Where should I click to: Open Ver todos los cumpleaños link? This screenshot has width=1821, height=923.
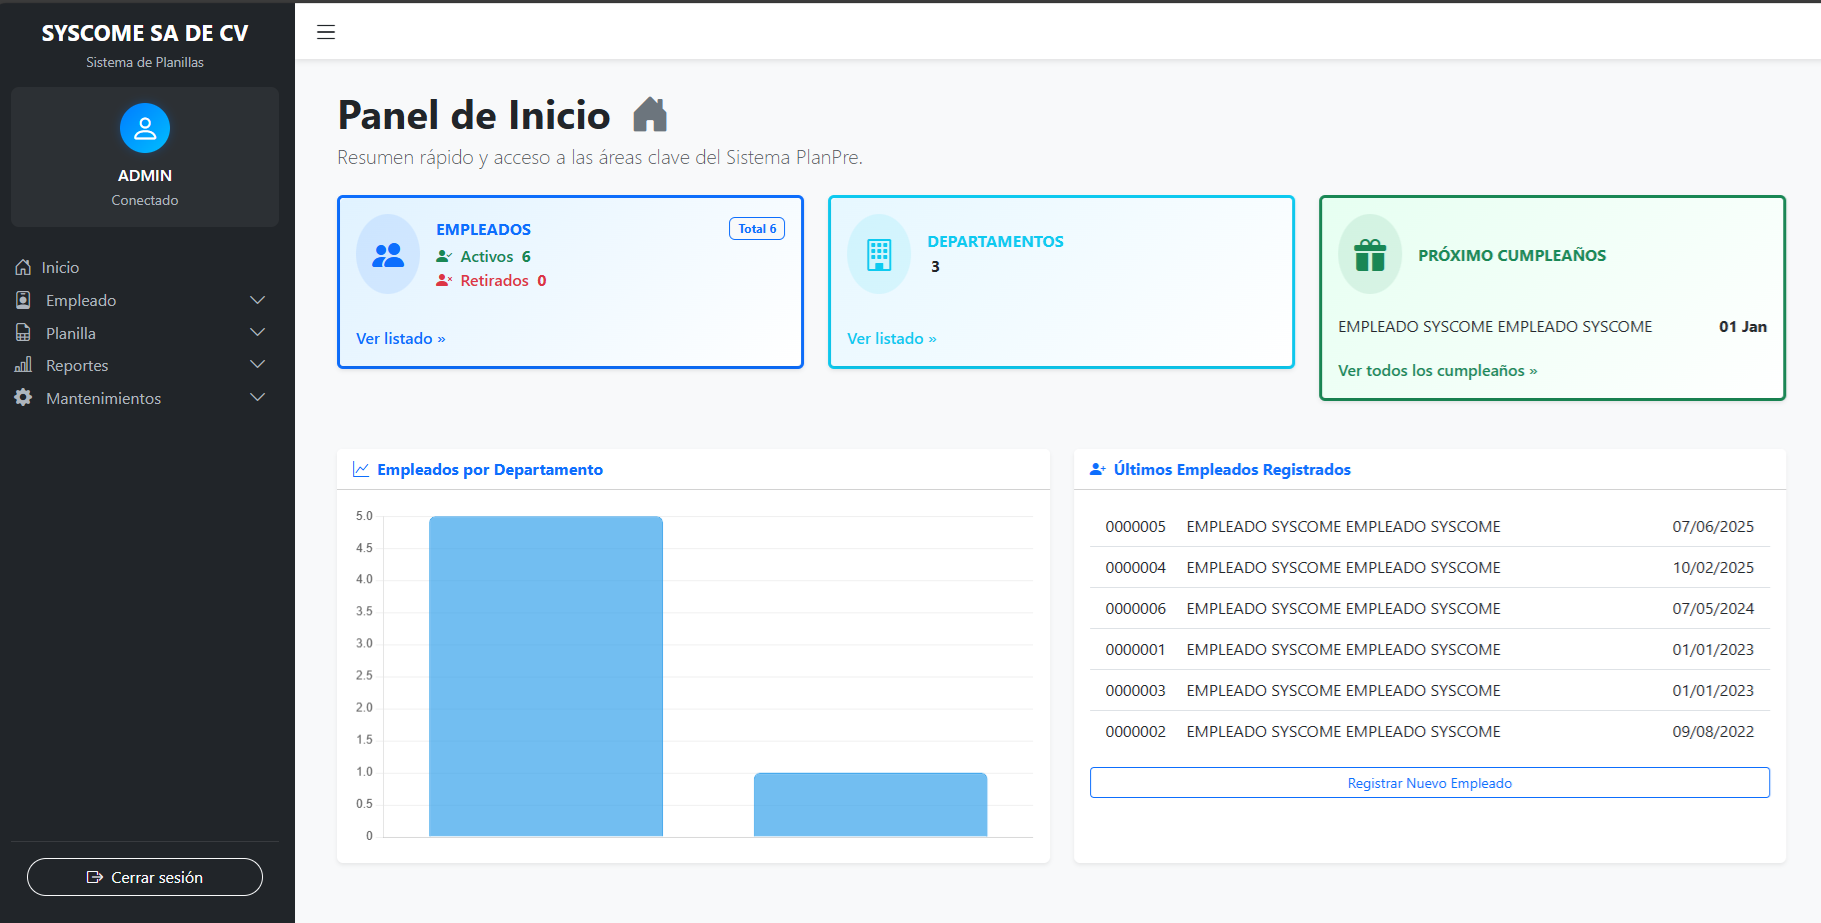[1437, 371]
